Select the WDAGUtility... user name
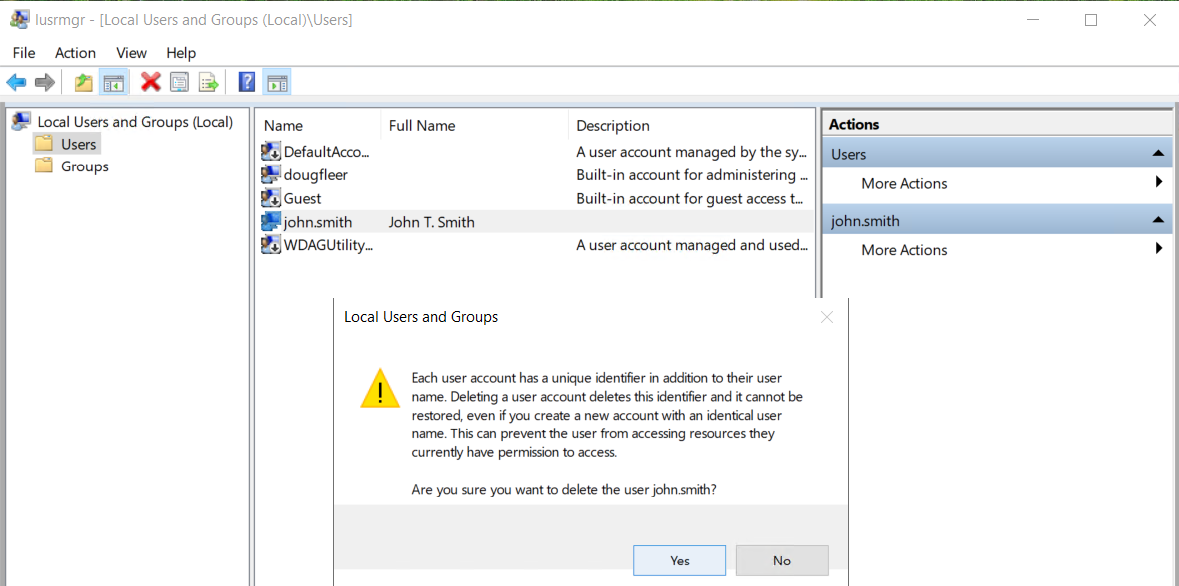 click(x=329, y=245)
